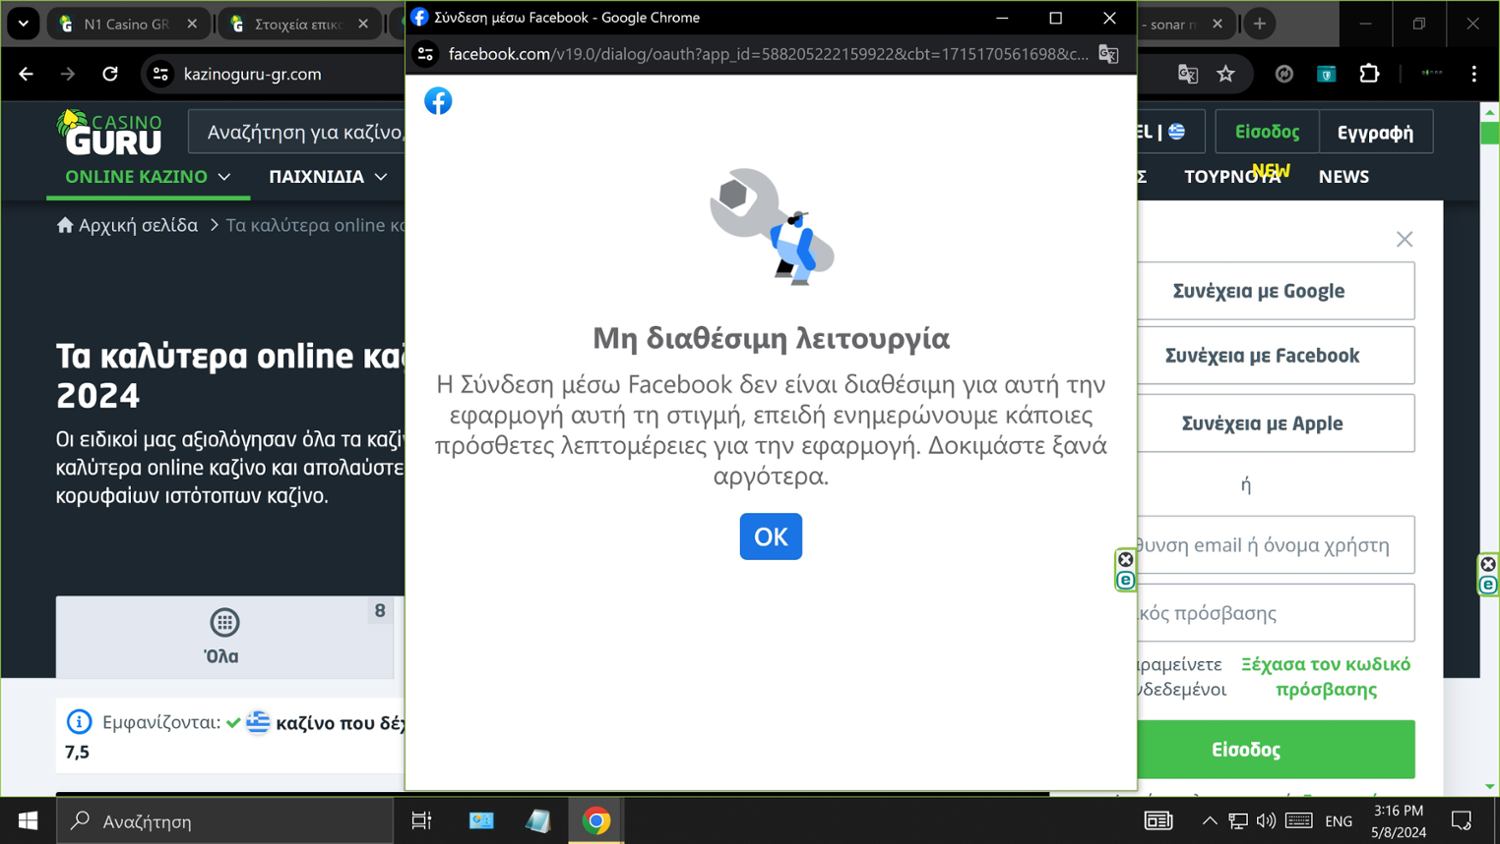Image resolution: width=1500 pixels, height=844 pixels.
Task: Go back in main Chrome window
Action: [26, 74]
